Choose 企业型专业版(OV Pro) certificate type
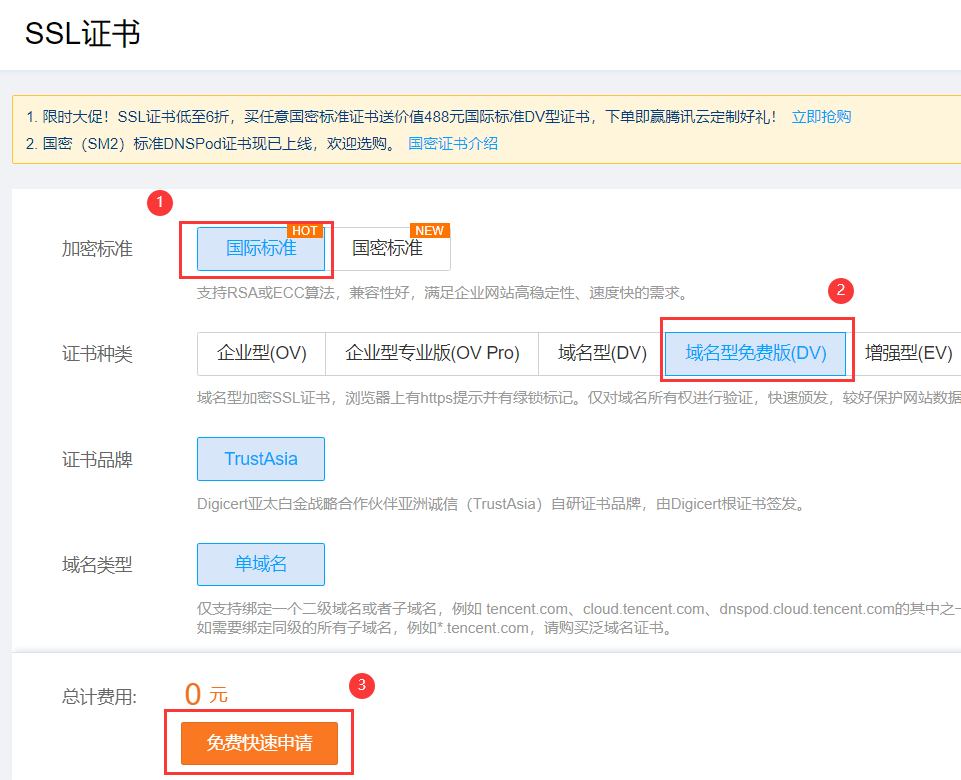This screenshot has height=780, width=961. tap(432, 354)
